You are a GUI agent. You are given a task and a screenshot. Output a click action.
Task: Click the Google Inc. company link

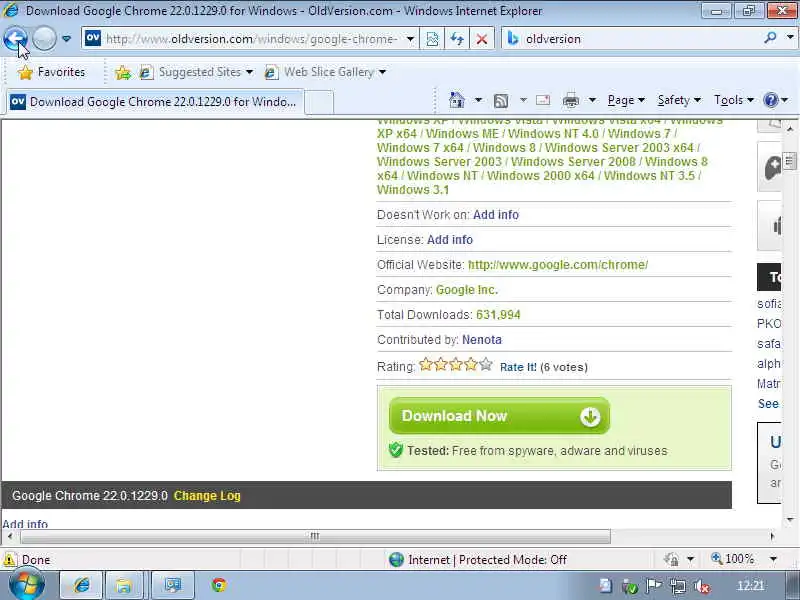click(466, 290)
